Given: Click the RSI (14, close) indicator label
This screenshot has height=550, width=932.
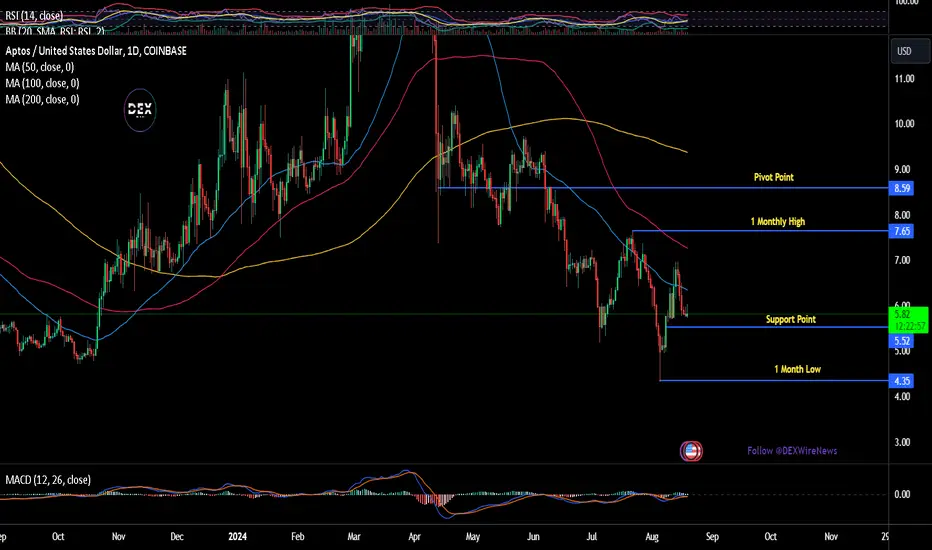Looking at the screenshot, I should click(34, 15).
